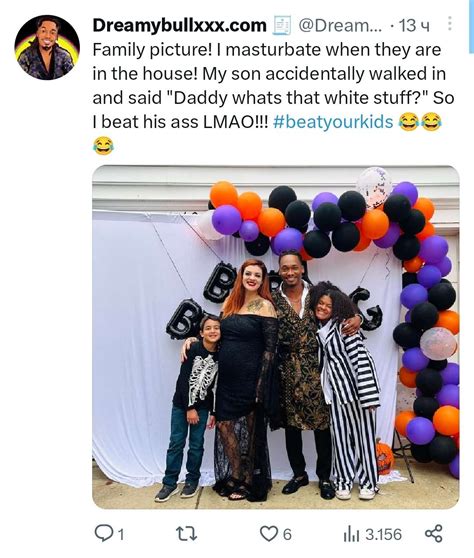Click the like count showing 6
This screenshot has width=474, height=558.
tap(287, 535)
